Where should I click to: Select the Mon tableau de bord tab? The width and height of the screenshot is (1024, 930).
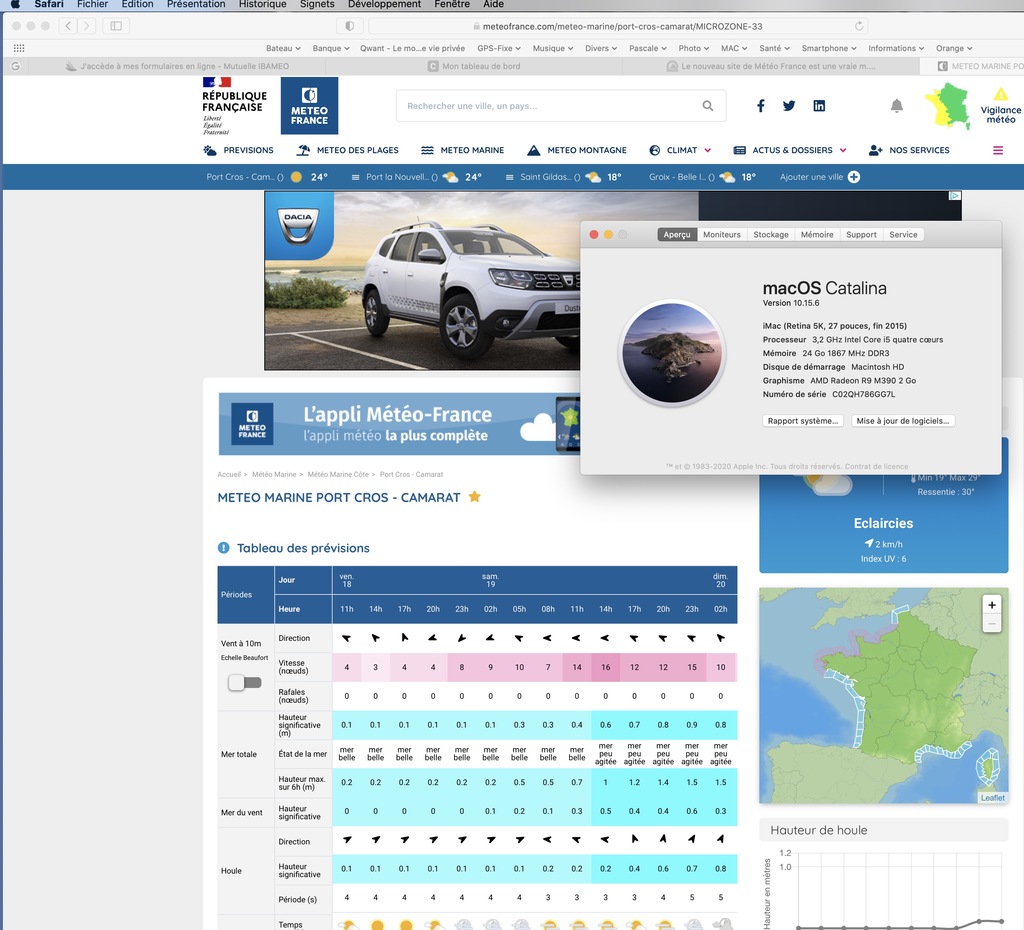(473, 66)
